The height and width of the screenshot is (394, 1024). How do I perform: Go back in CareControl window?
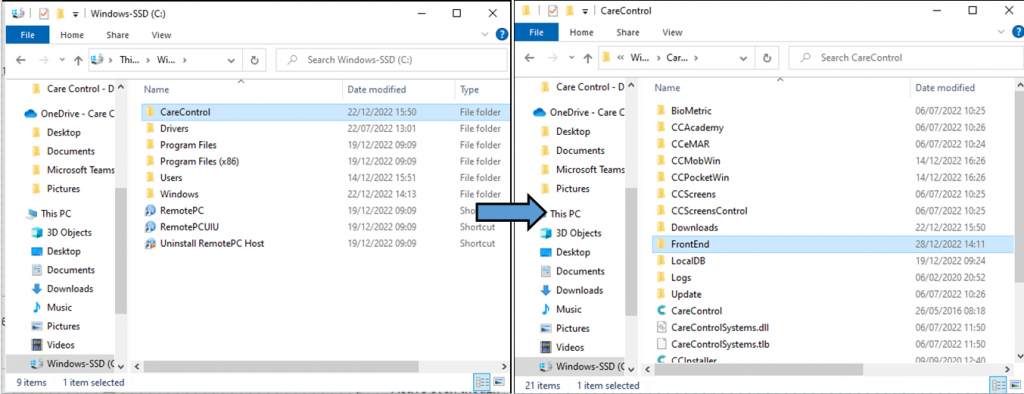pyautogui.click(x=530, y=58)
